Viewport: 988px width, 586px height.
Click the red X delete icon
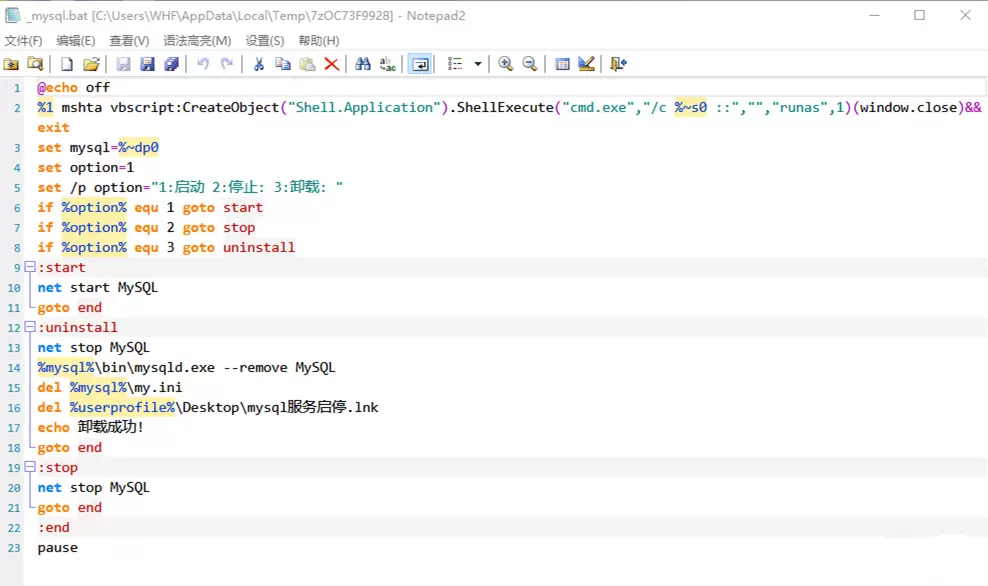pos(331,64)
